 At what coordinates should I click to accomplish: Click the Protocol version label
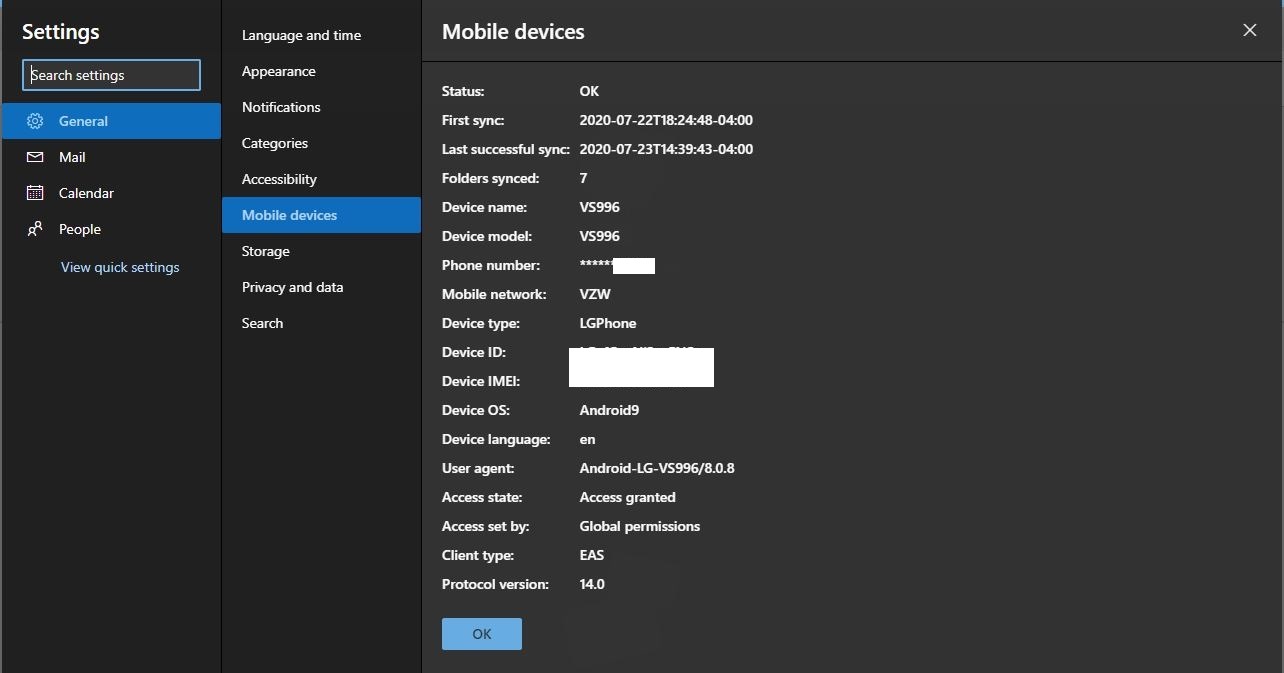tap(495, 584)
